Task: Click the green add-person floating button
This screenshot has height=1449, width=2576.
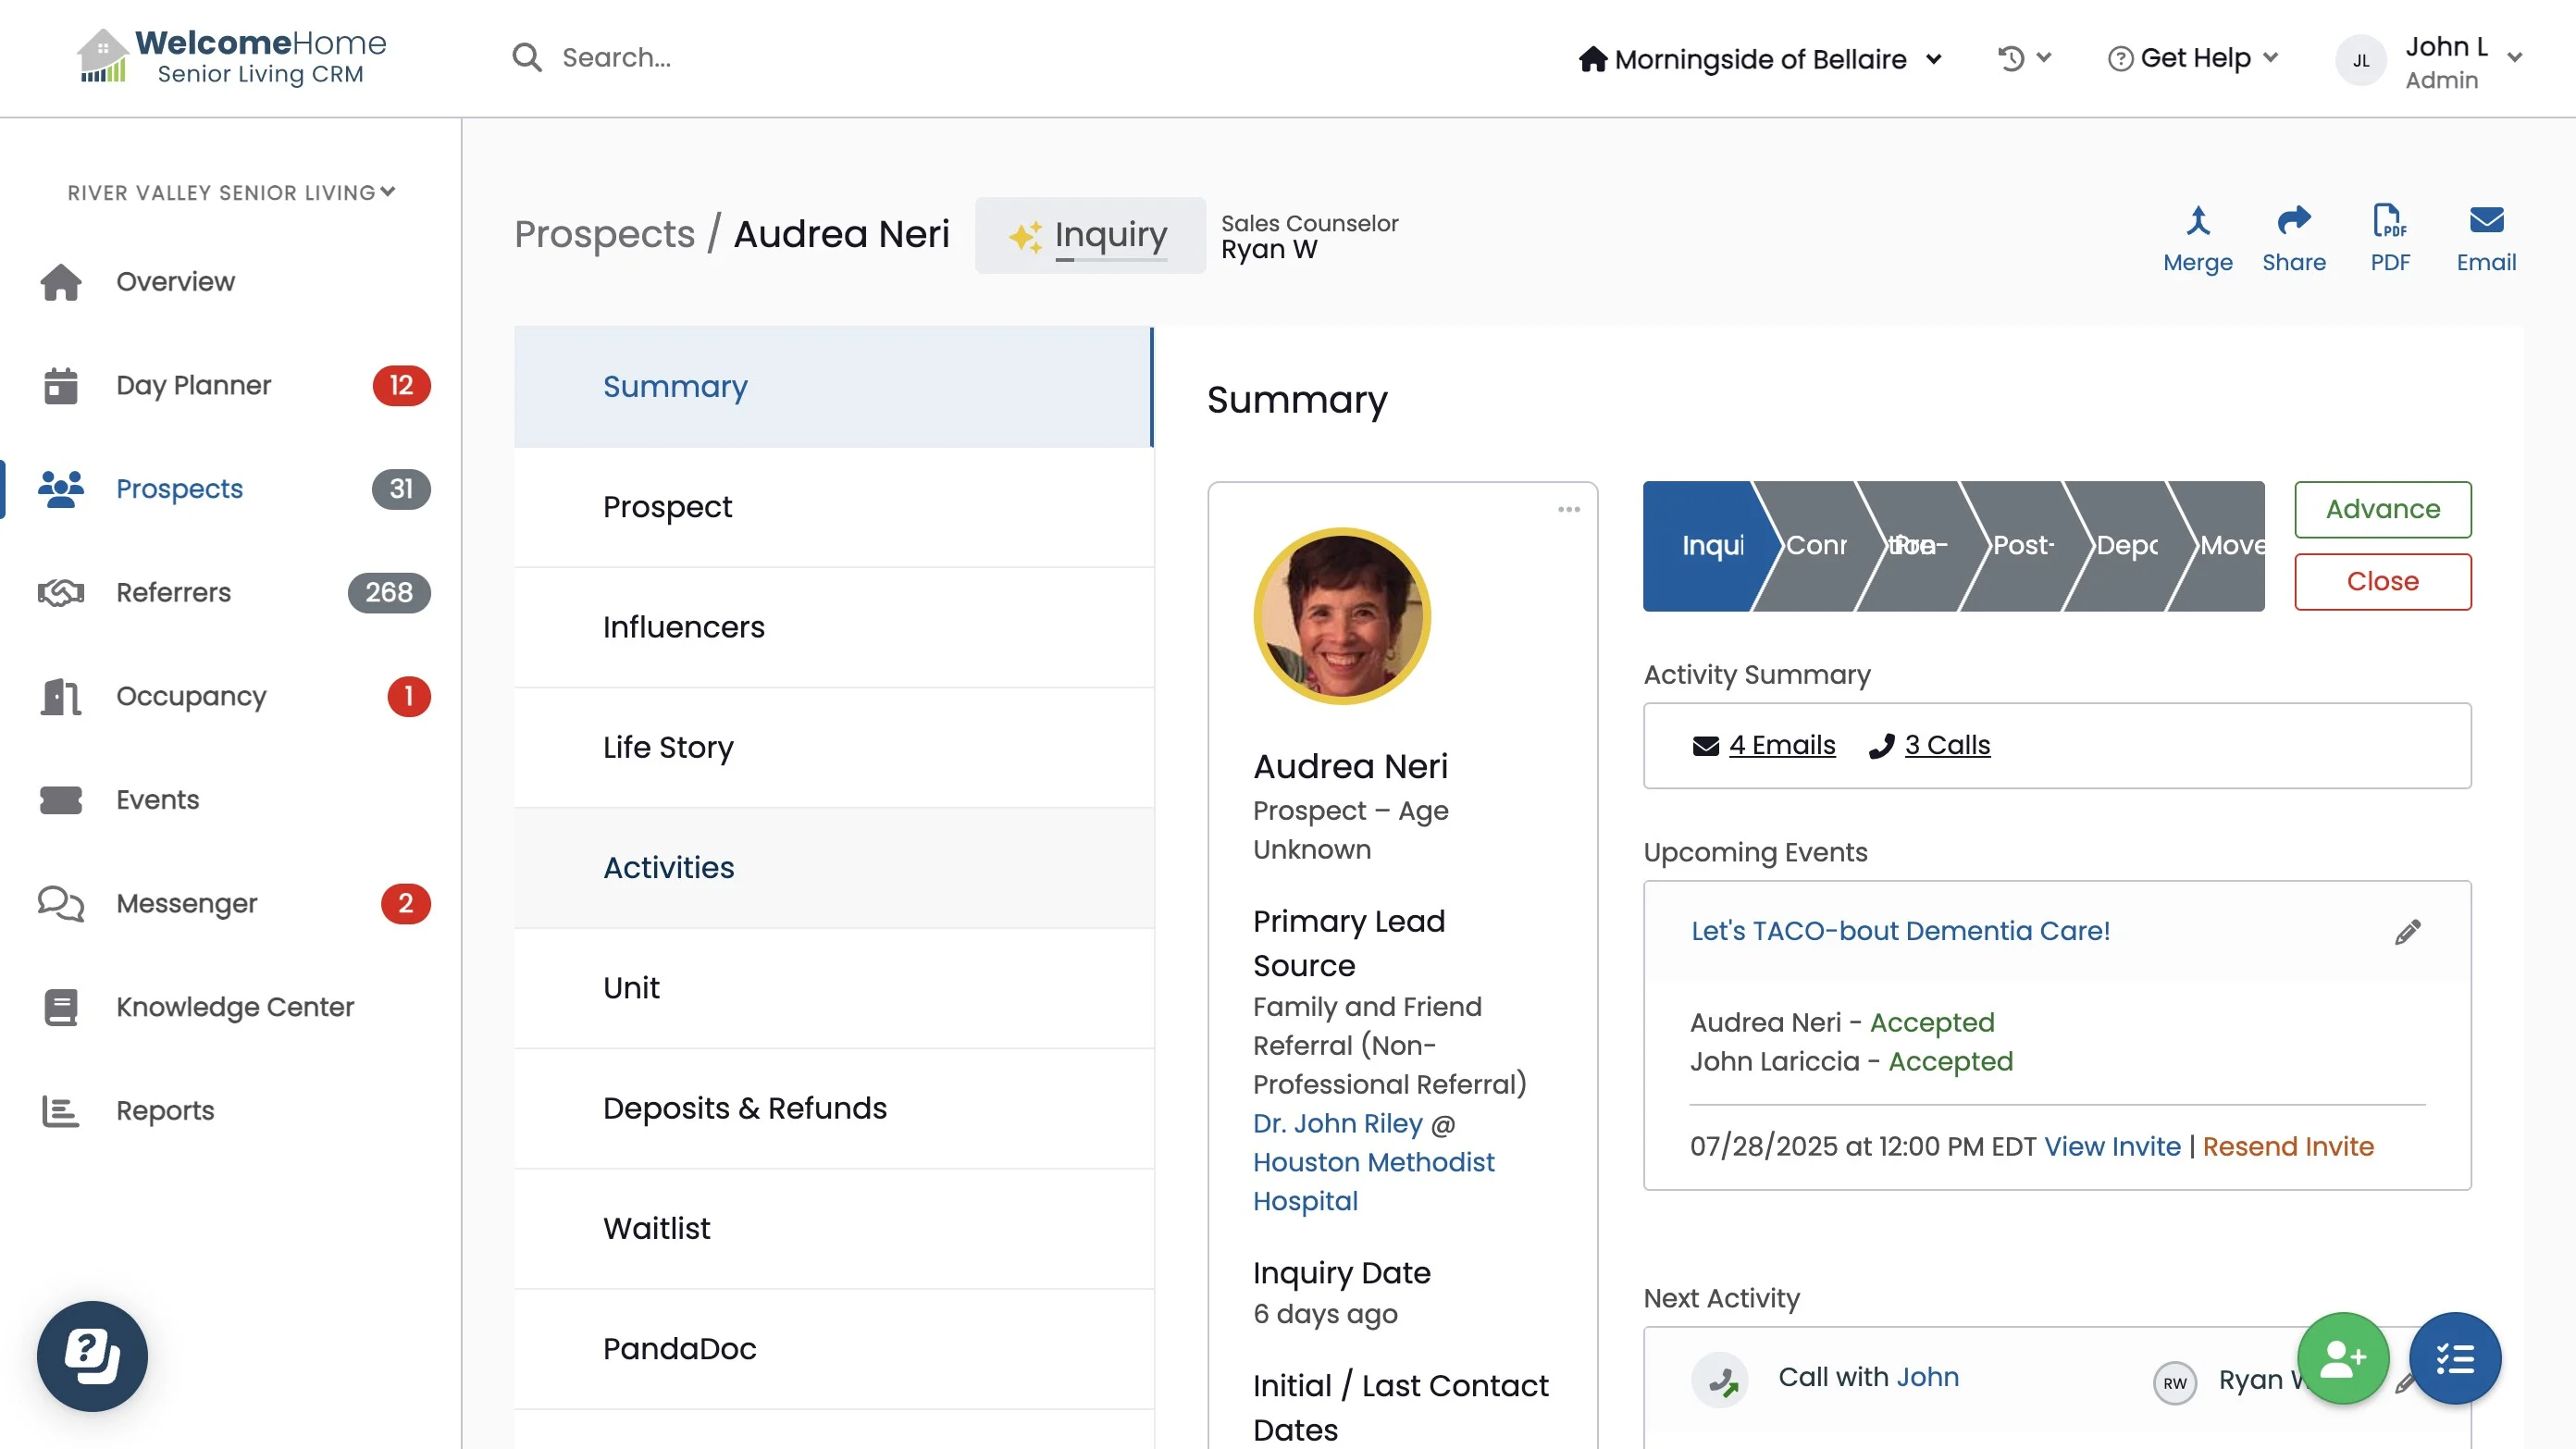Action: (x=2342, y=1358)
